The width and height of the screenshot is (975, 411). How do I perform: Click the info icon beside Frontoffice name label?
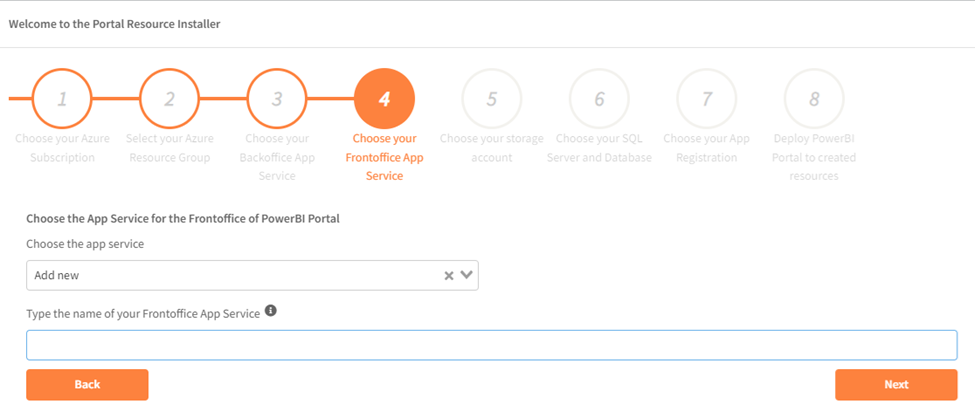coord(271,311)
